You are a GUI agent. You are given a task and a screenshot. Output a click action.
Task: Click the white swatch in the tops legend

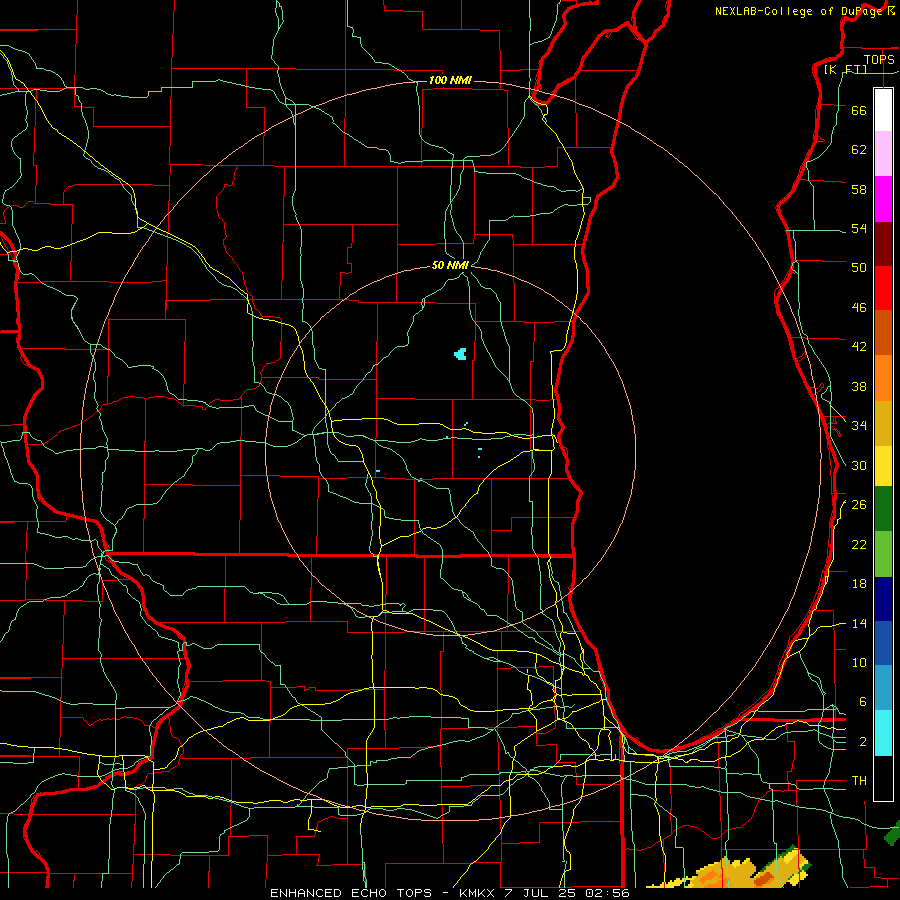[883, 110]
